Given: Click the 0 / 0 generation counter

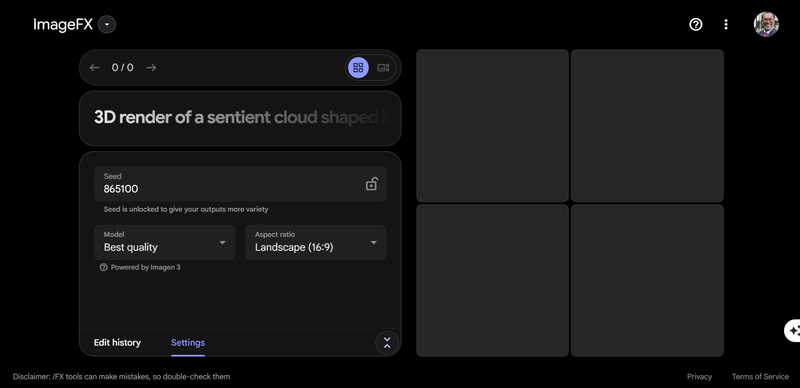Looking at the screenshot, I should pos(122,67).
